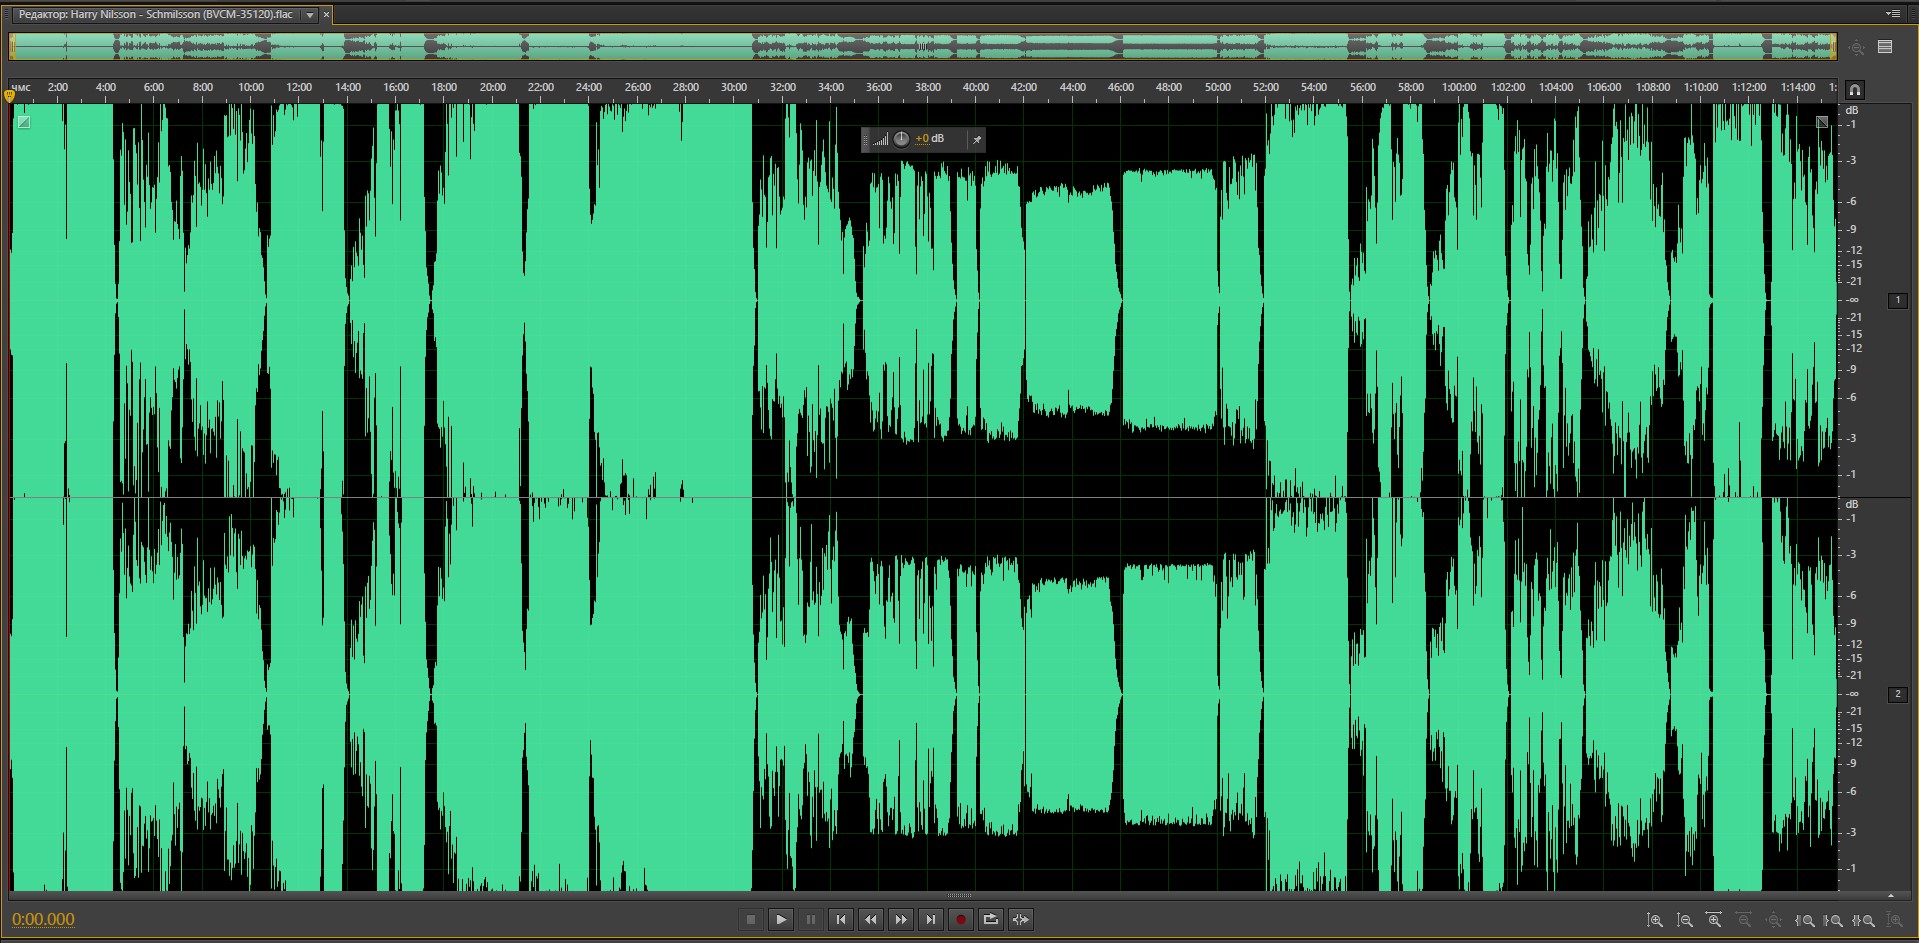Image resolution: width=1919 pixels, height=943 pixels.
Task: Click the amplitude knob in the HUD
Action: 901,139
